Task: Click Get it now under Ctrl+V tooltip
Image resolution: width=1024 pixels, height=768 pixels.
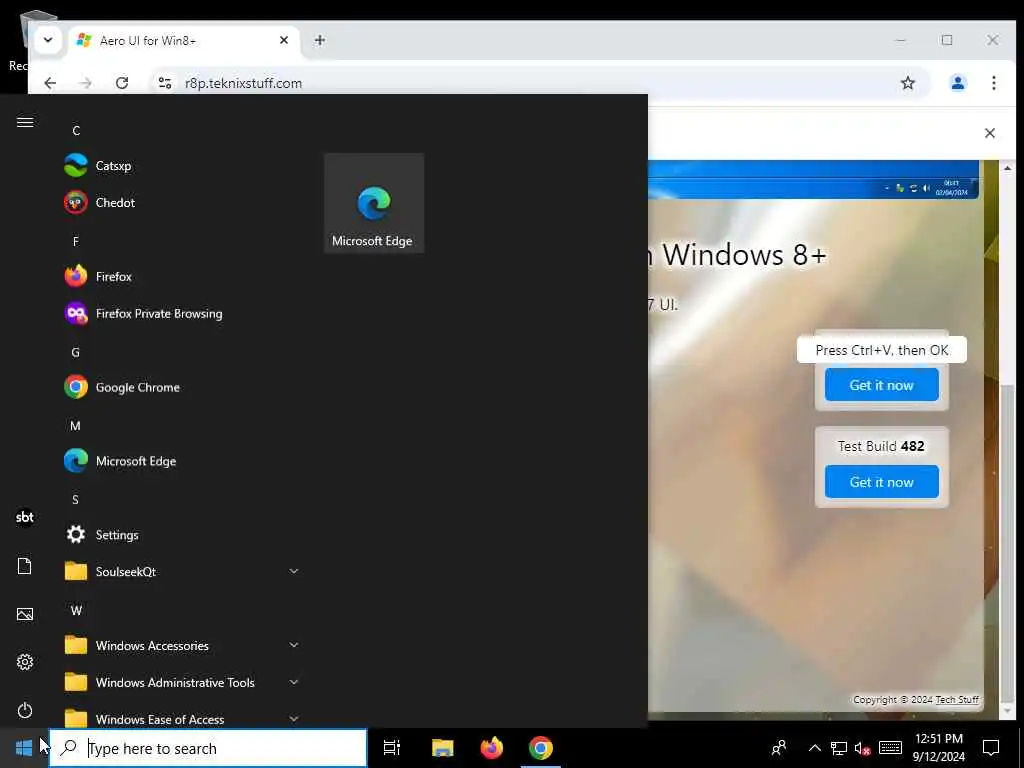Action: [882, 385]
